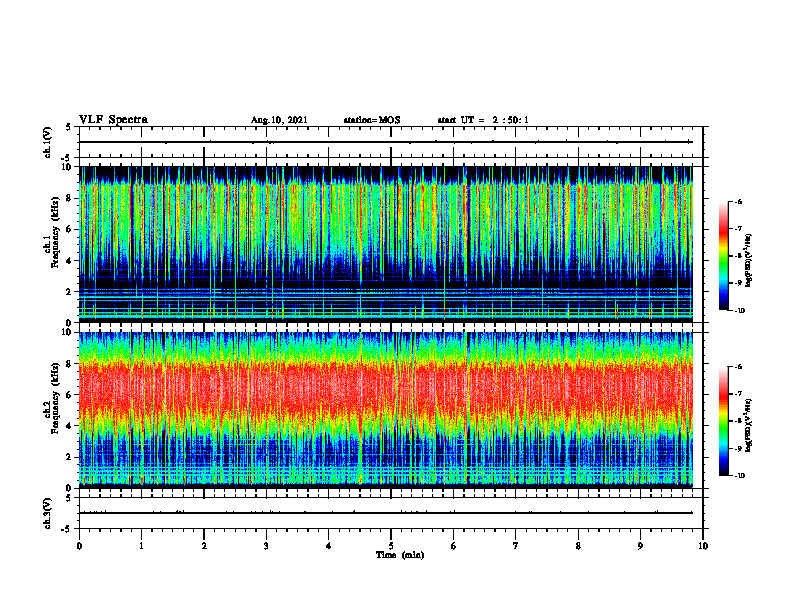This screenshot has width=792, height=612.
Task: Click time axis tick label "9"
Action: tap(640, 546)
